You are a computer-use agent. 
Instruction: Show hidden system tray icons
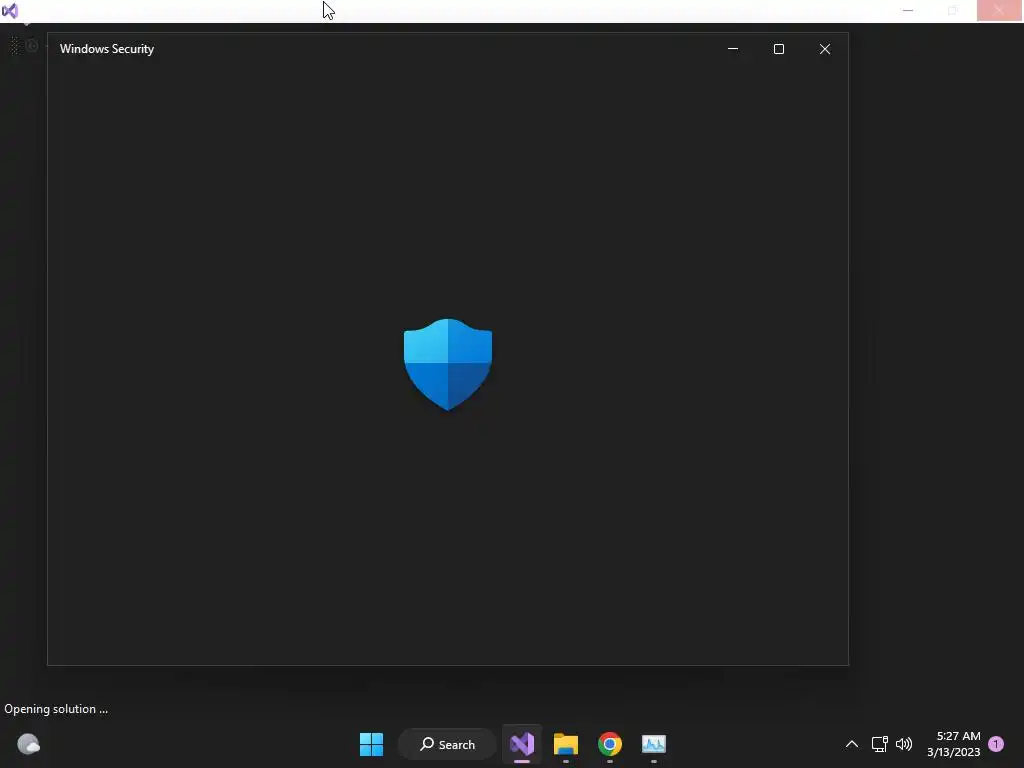[x=852, y=744]
